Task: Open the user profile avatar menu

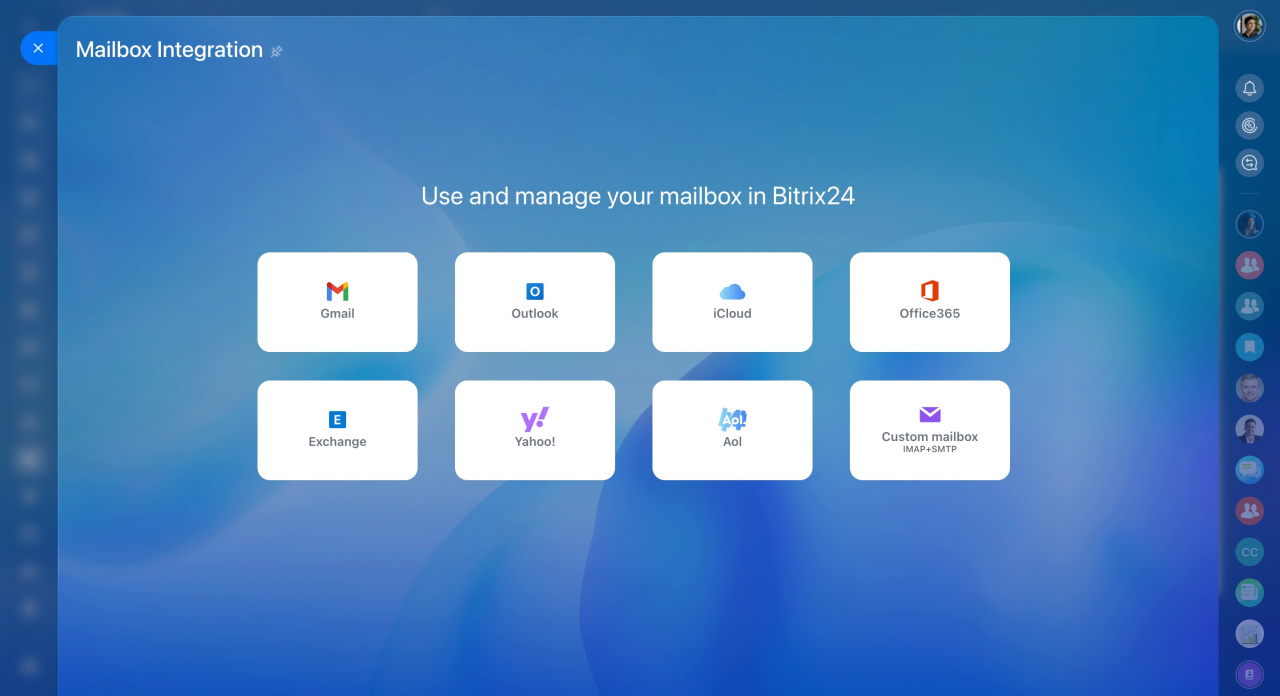Action: (1249, 26)
